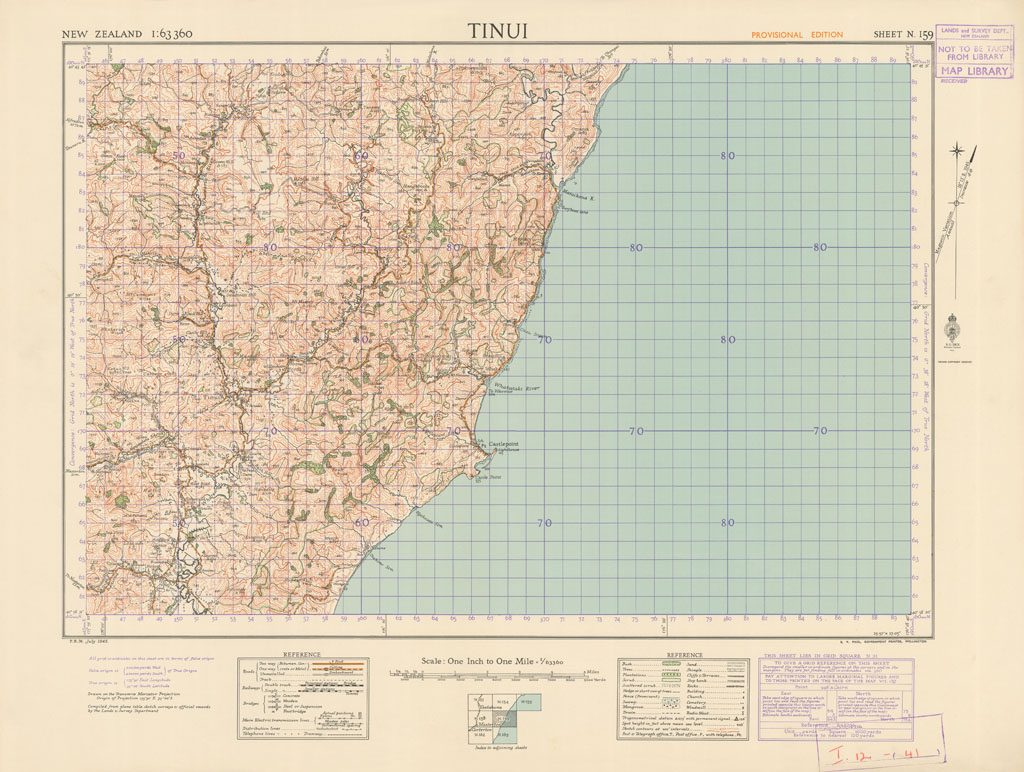Click the SHEET N. 159 label

coord(903,35)
